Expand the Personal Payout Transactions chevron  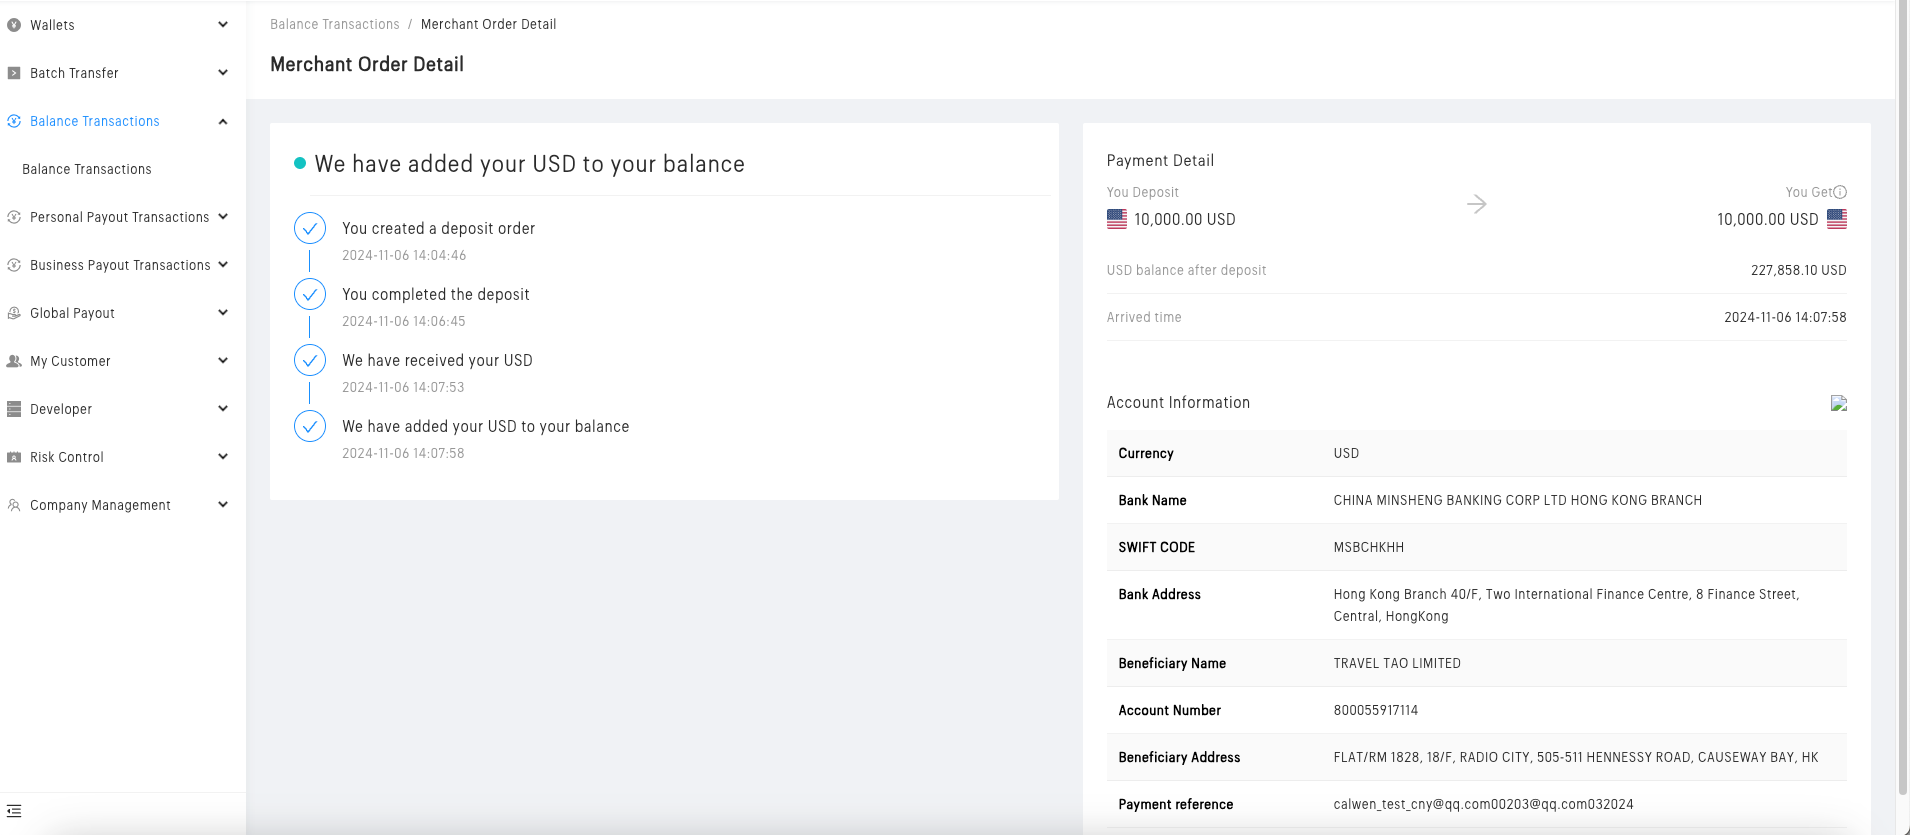coord(223,217)
